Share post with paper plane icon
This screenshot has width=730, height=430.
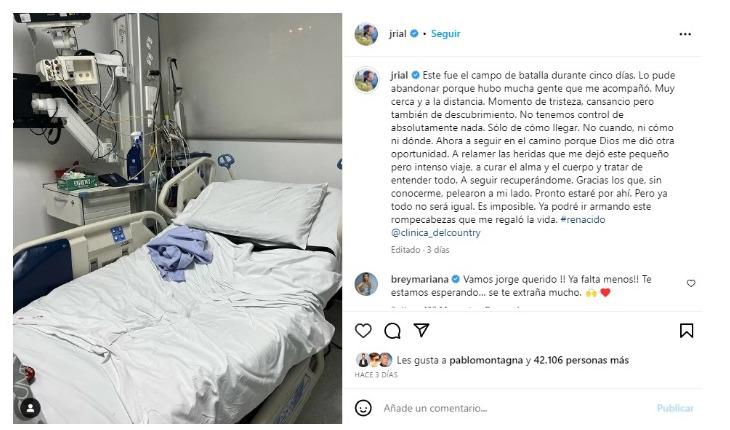(x=421, y=330)
